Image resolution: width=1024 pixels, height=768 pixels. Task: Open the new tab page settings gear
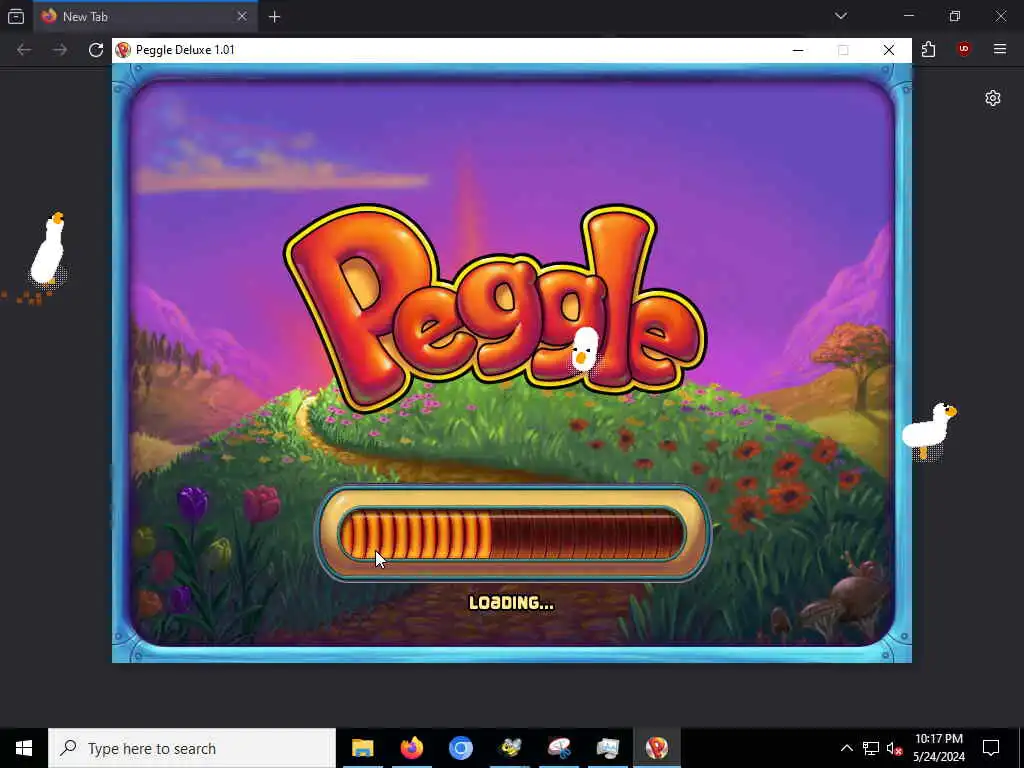point(993,98)
